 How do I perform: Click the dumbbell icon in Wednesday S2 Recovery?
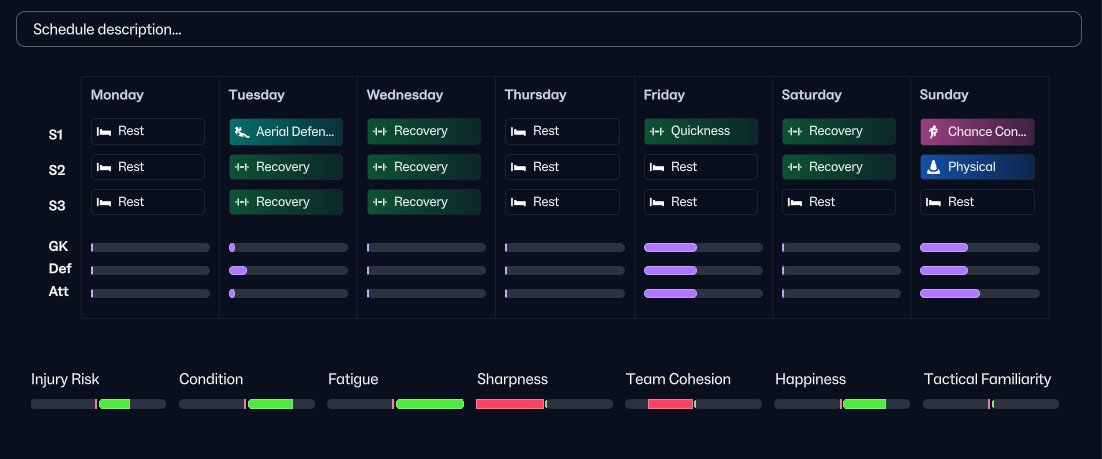(x=380, y=167)
